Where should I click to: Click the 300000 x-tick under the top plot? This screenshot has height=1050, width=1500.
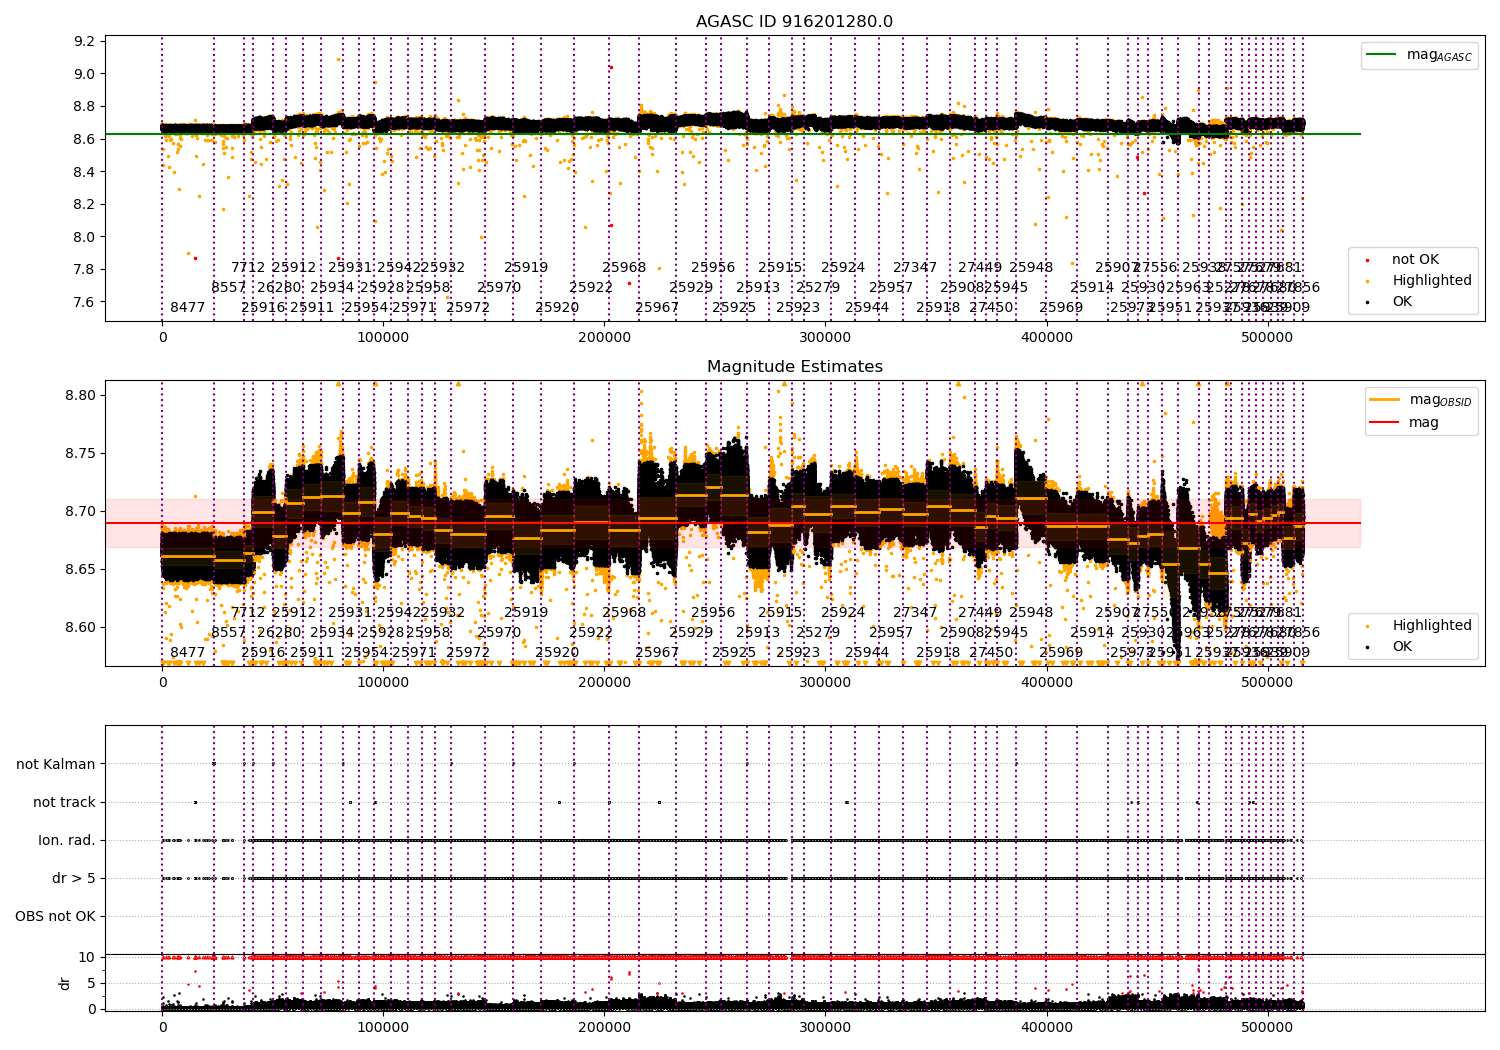[x=825, y=338]
